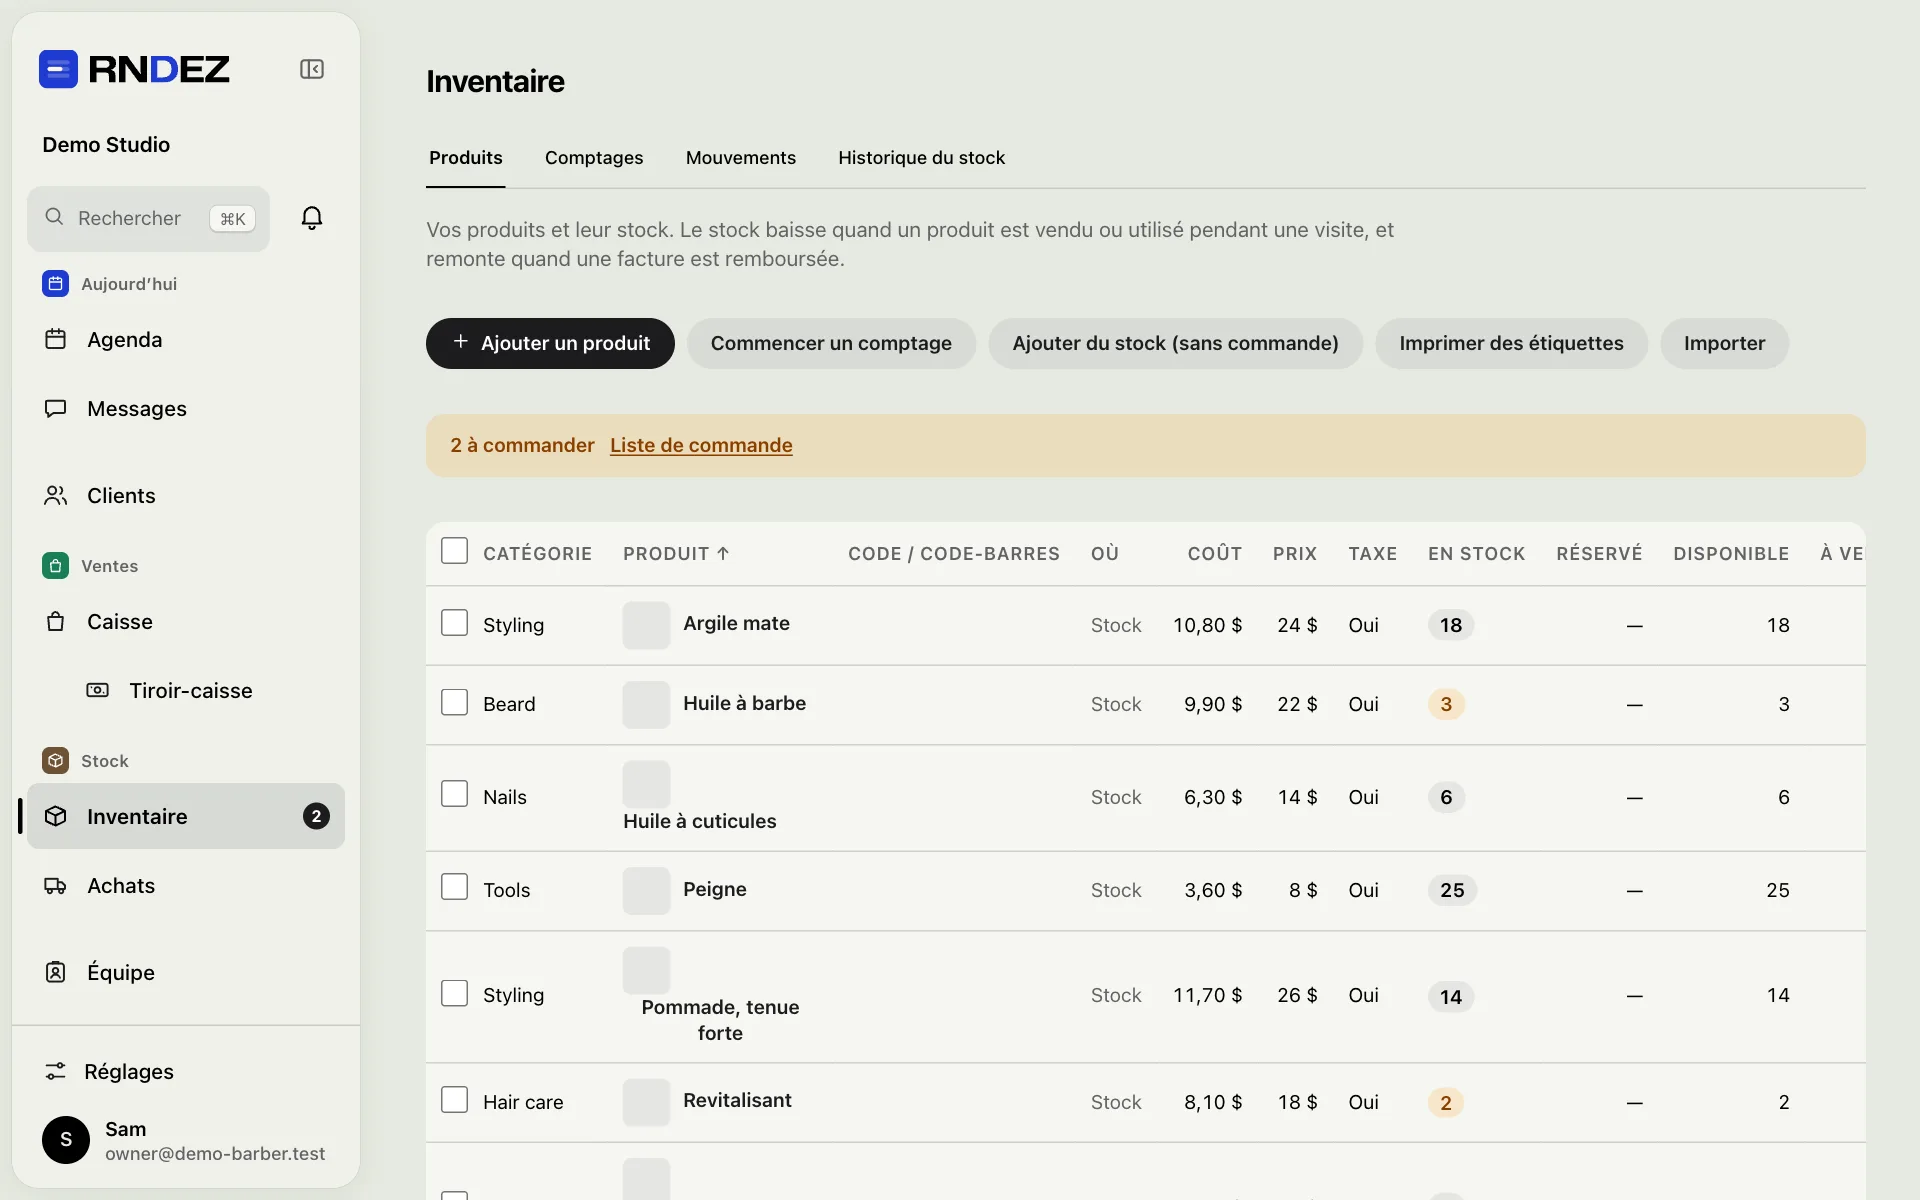Open Clients people icon in sidebar
This screenshot has width=1920, height=1200.
tap(56, 495)
